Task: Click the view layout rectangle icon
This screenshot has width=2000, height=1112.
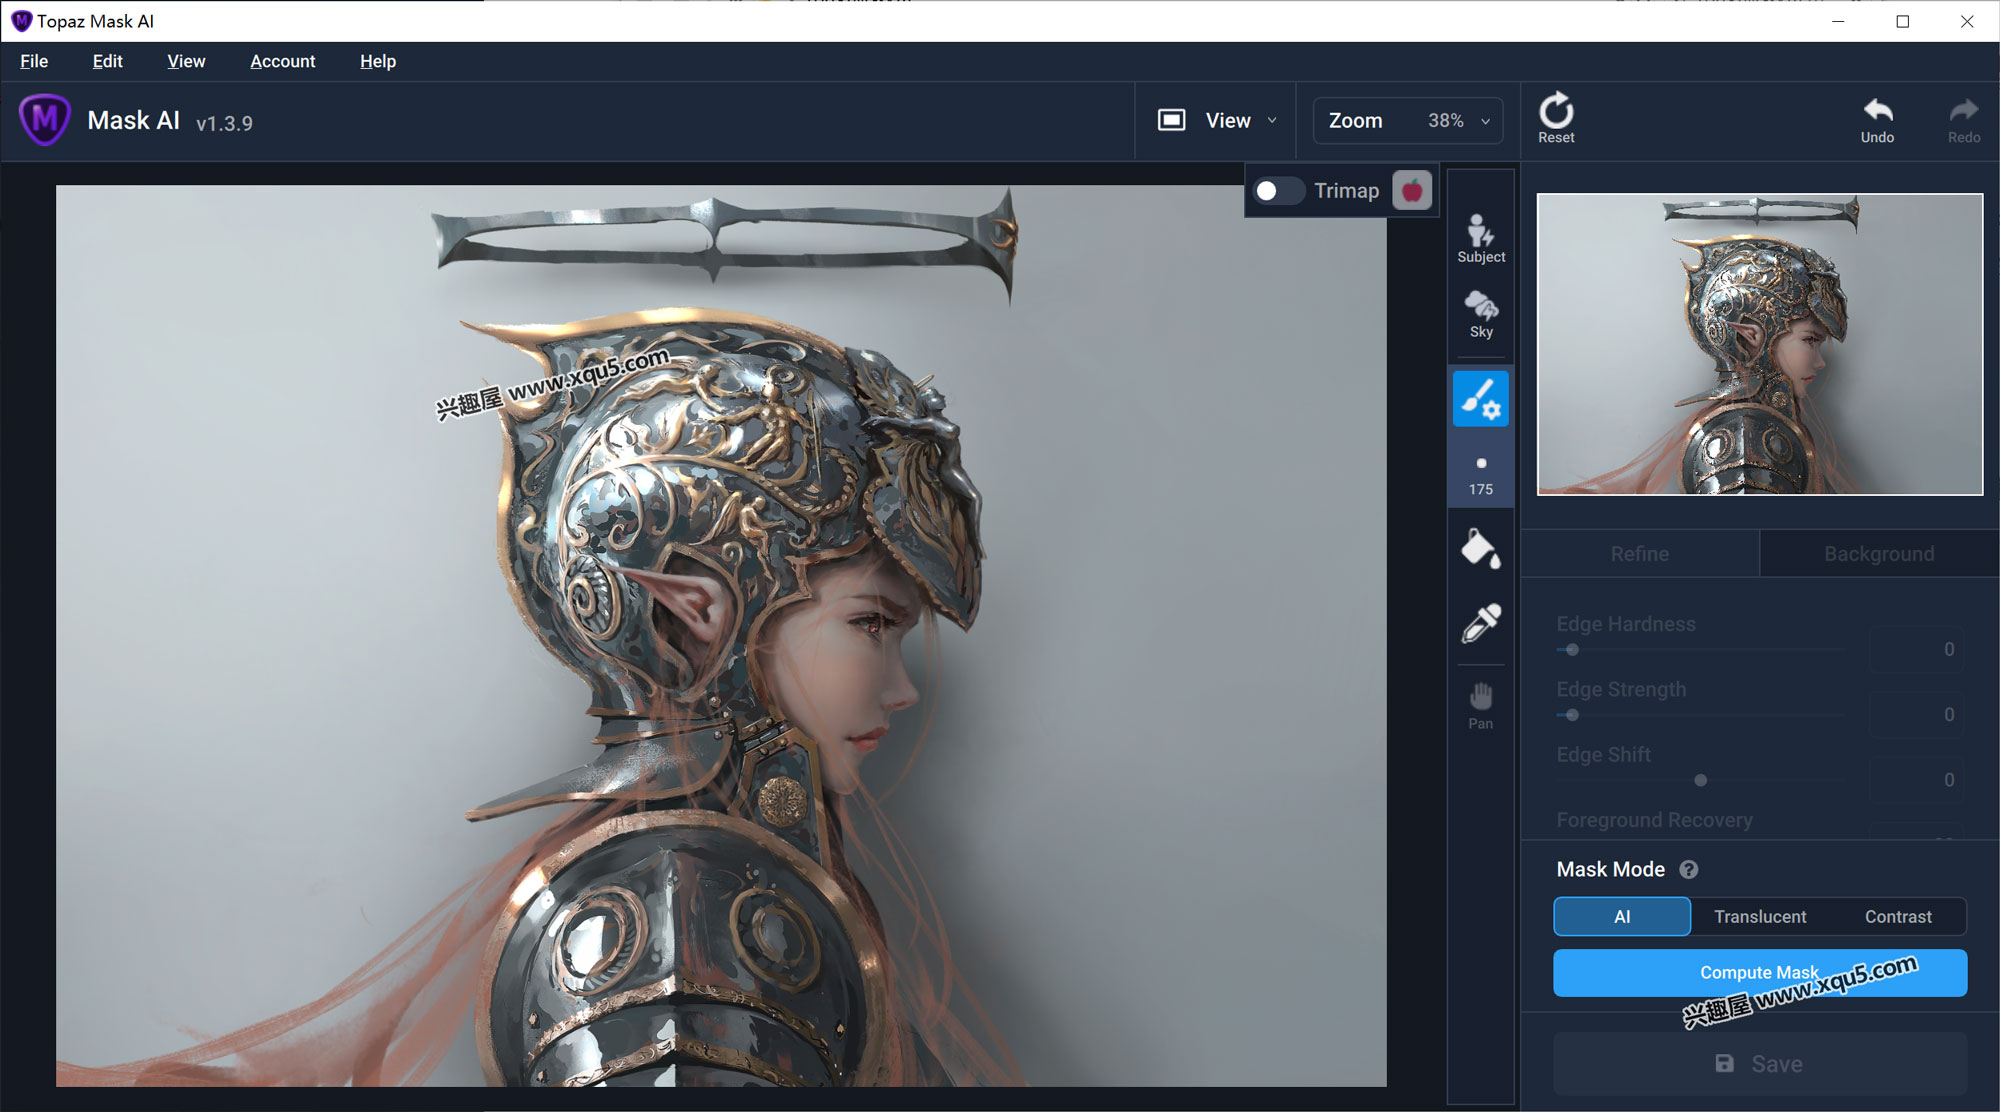Action: click(1172, 120)
